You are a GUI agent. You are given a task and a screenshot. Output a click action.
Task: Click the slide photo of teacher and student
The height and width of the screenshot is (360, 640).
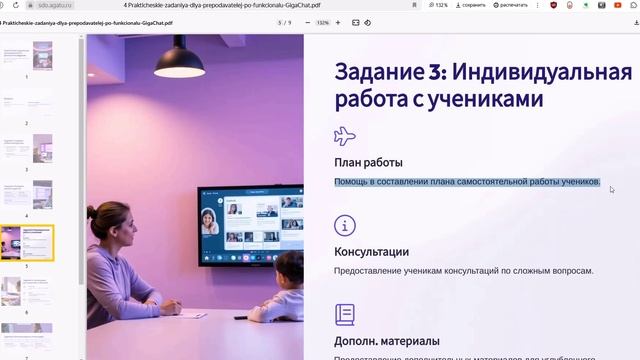coord(195,197)
